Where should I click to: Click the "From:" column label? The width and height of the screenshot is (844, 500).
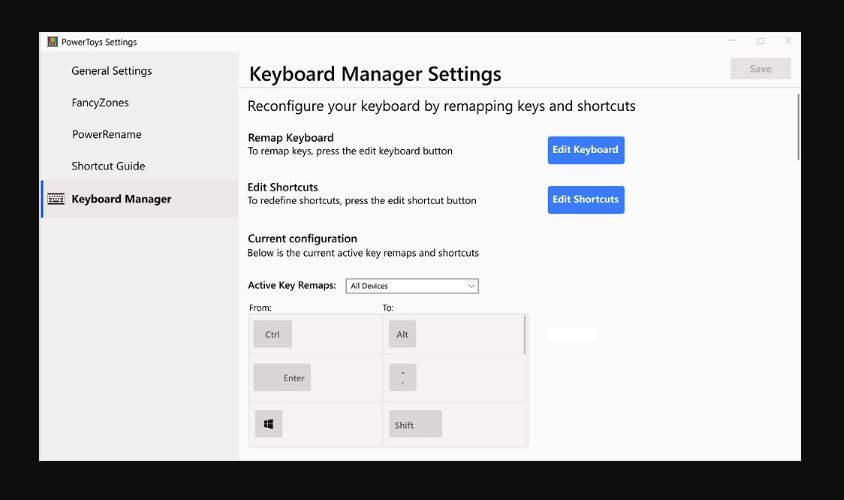[x=260, y=308]
